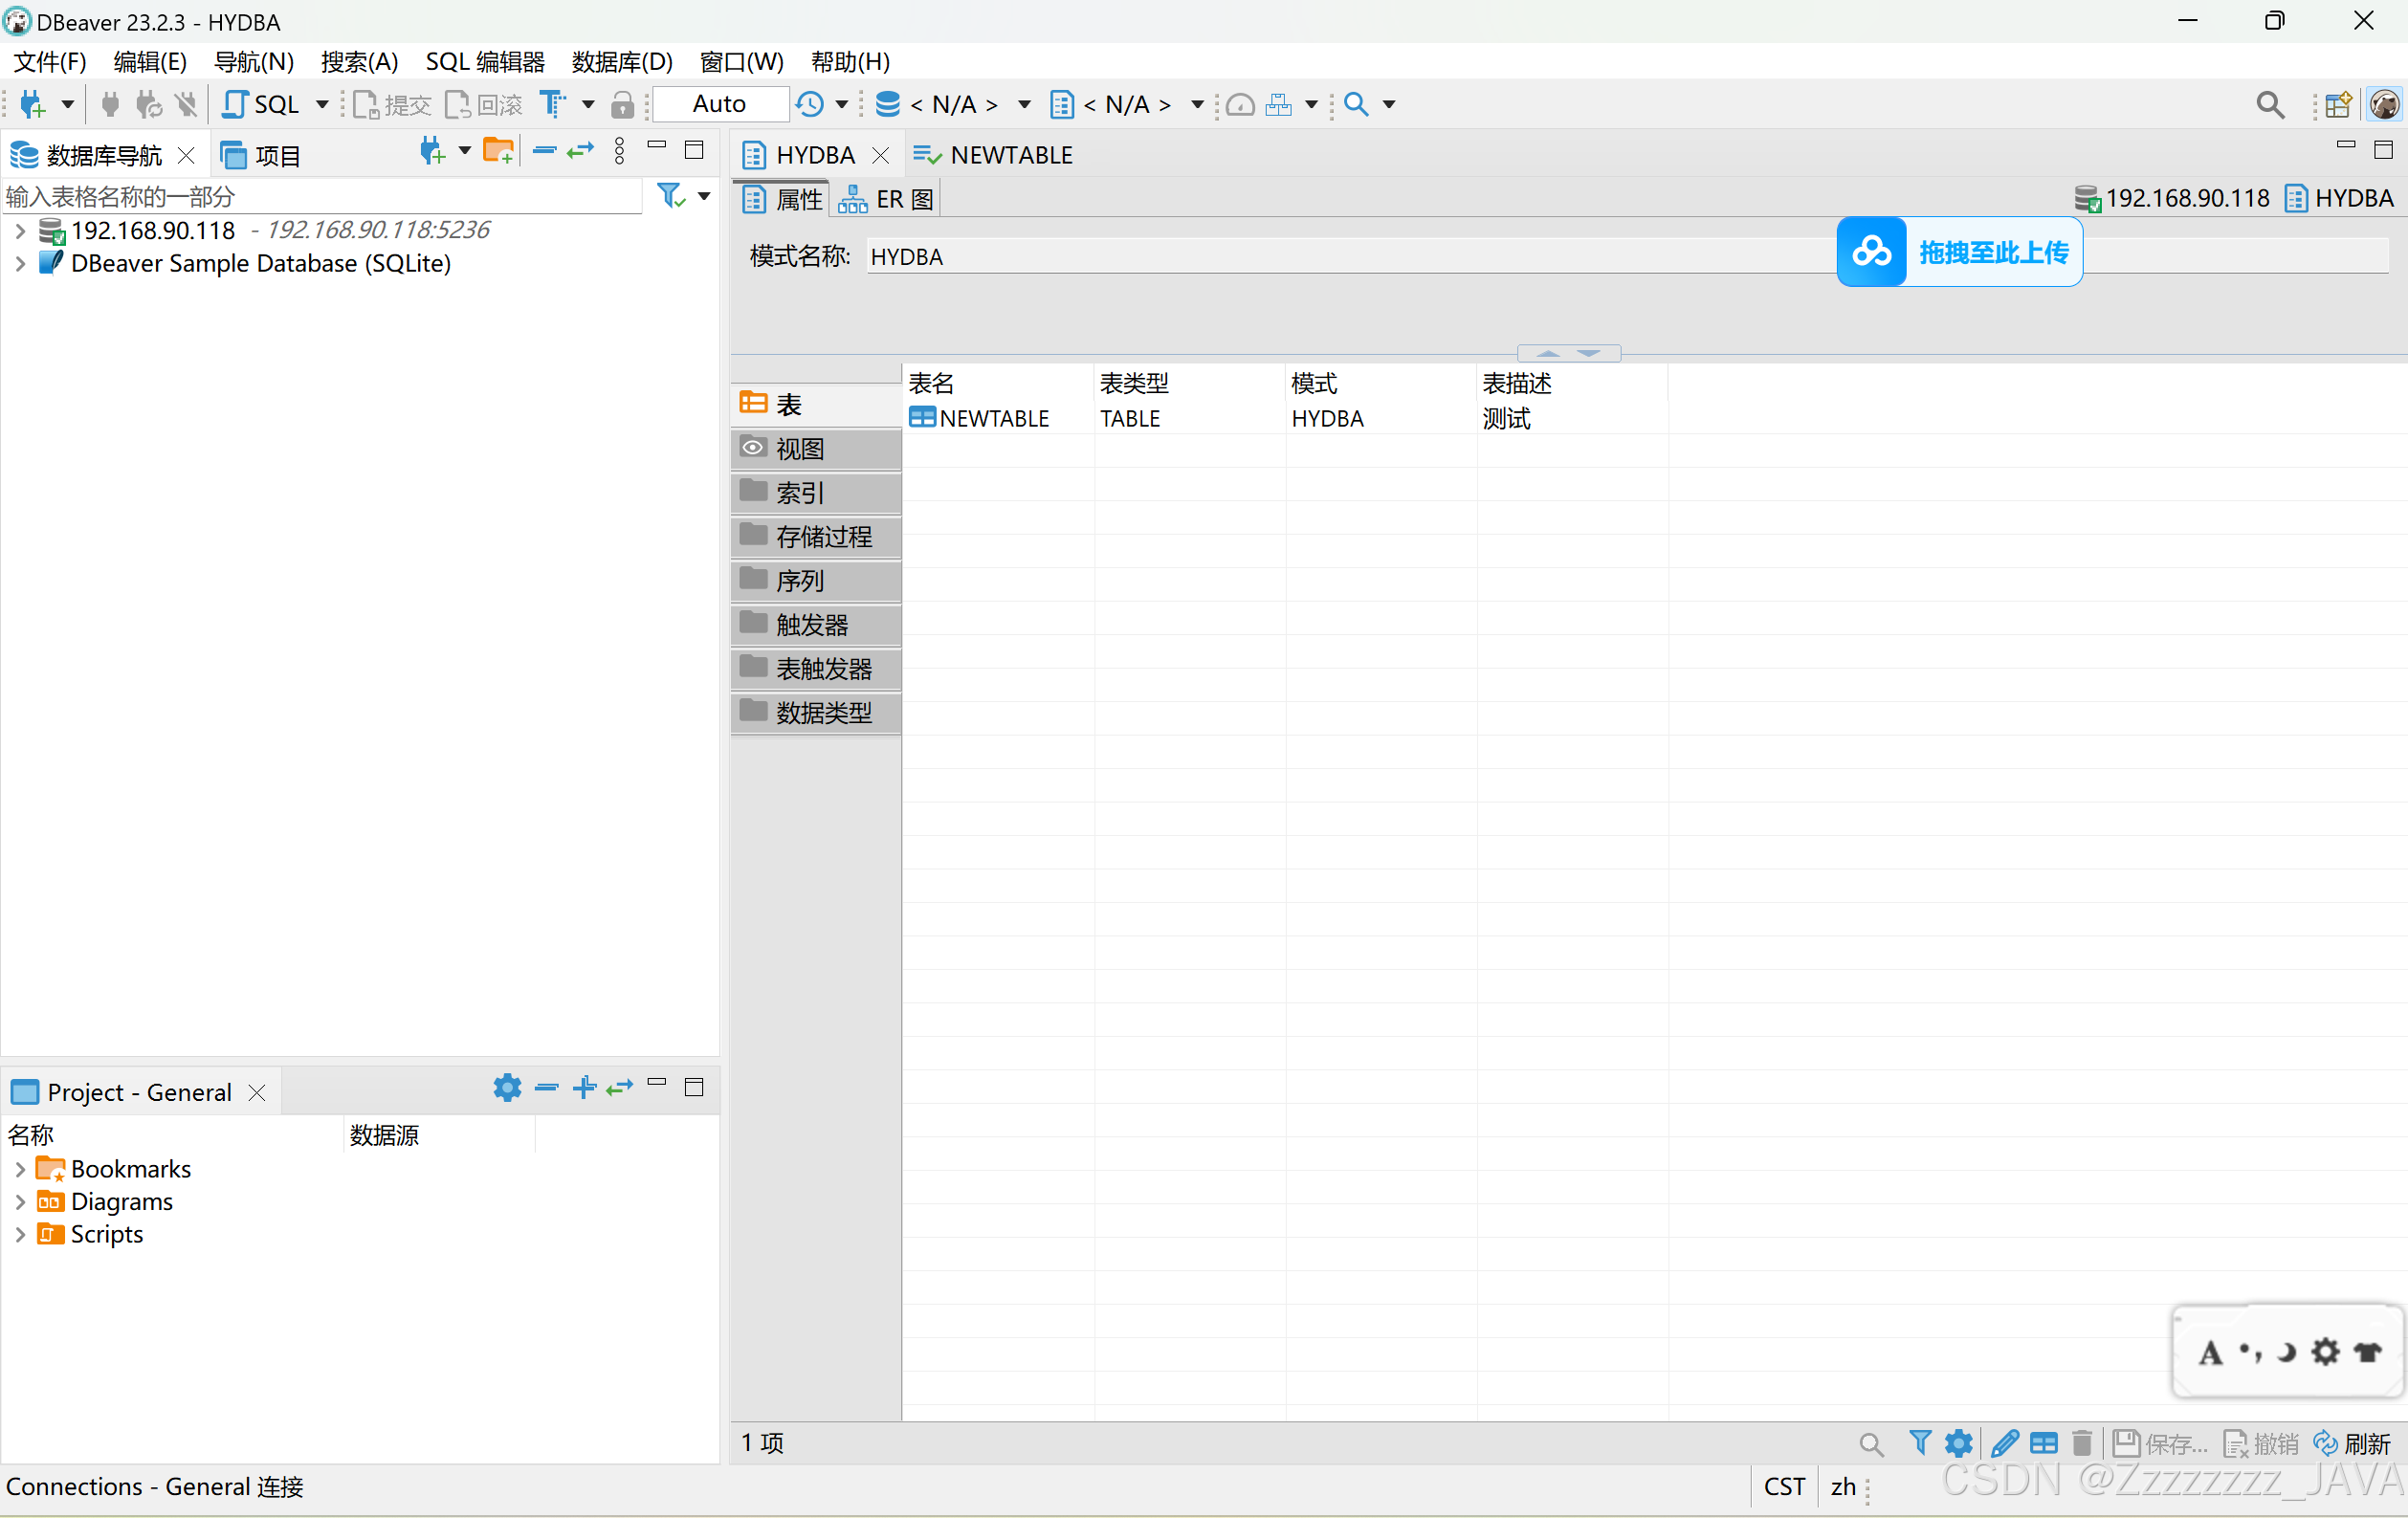
Task: Click the blue search magnifier in toolbar
Action: coord(1356,104)
